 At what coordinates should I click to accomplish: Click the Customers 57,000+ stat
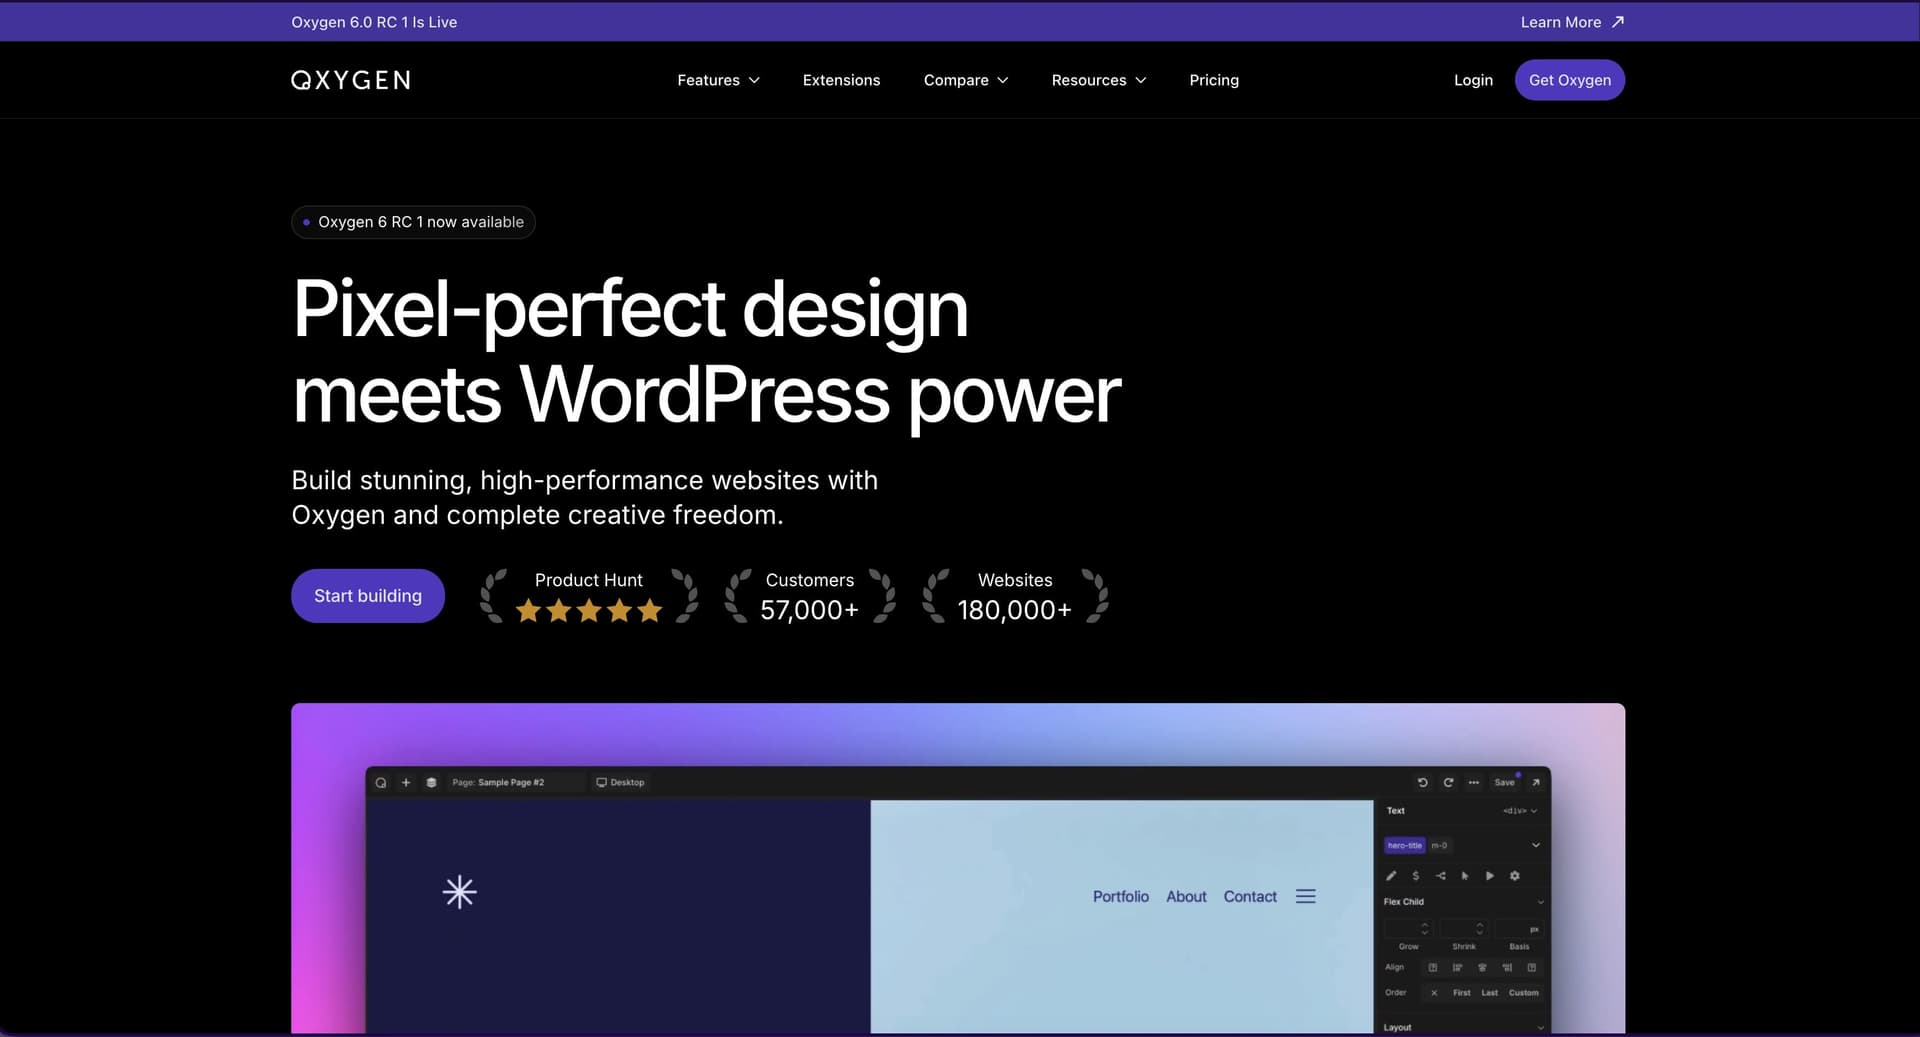point(810,596)
